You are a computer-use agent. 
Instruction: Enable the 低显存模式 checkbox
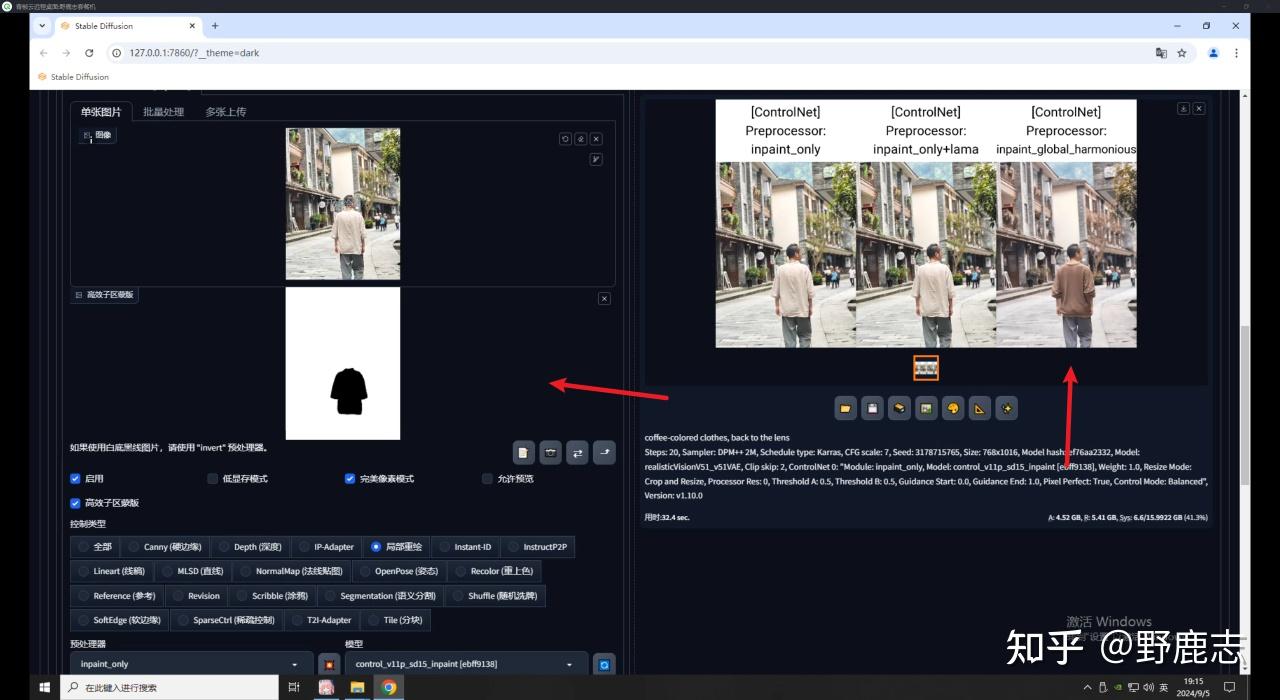[212, 479]
